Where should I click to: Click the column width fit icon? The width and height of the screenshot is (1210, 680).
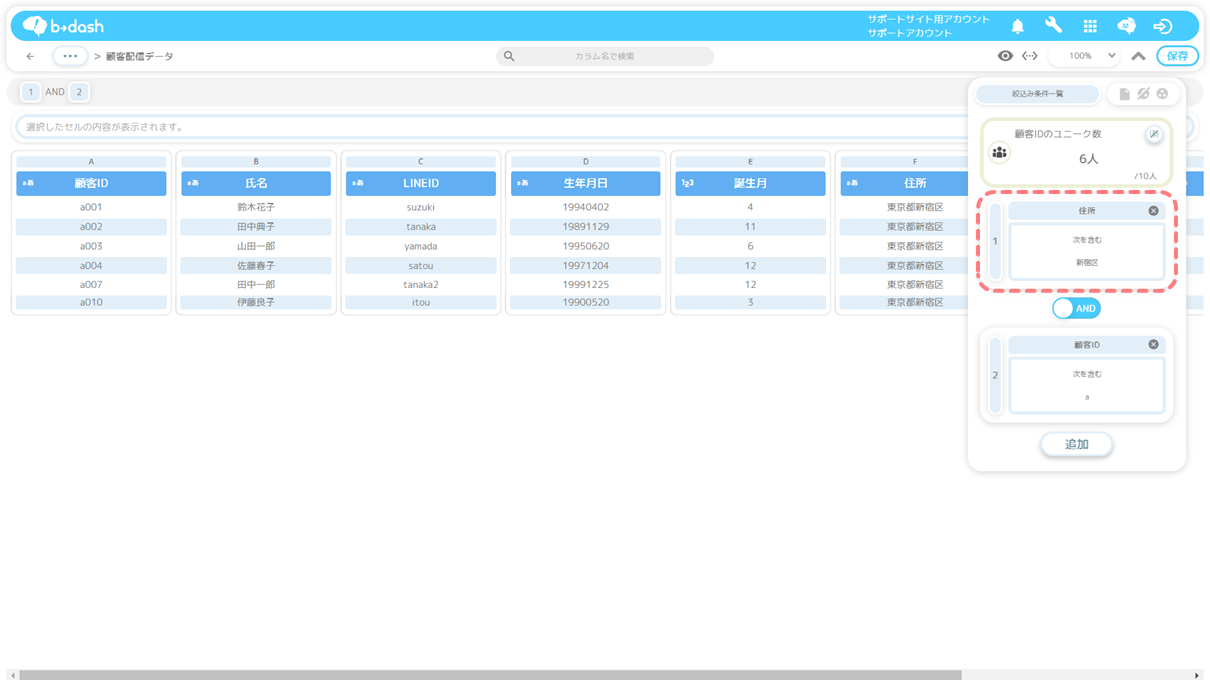click(x=1029, y=56)
